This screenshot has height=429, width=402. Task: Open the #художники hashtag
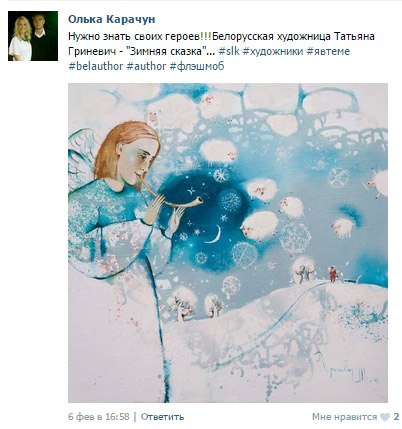(x=273, y=51)
